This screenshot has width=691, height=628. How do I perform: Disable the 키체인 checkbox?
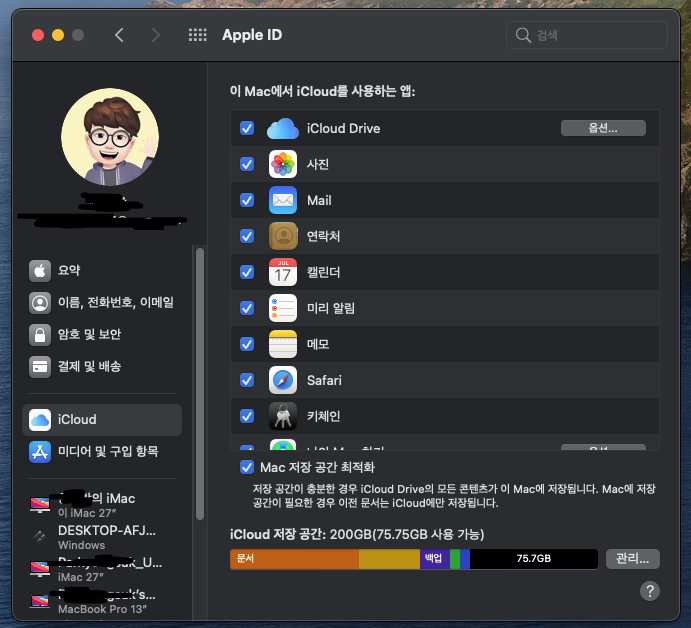click(x=247, y=416)
